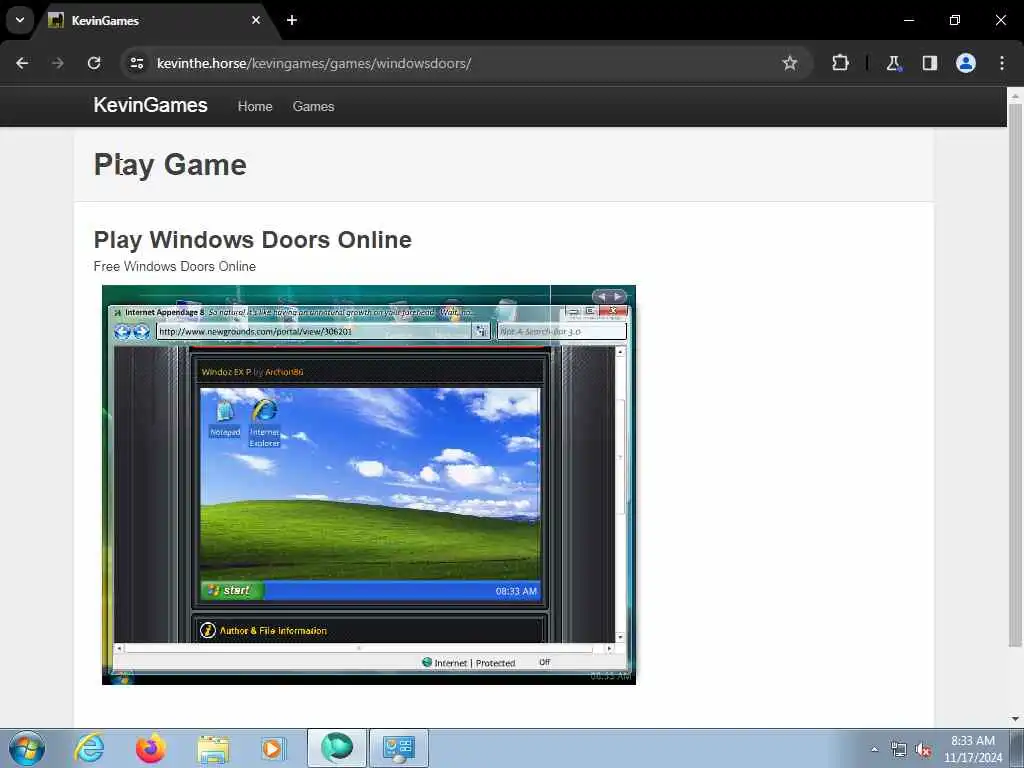Open Internet Explorer icon on XP desktop

[x=264, y=423]
